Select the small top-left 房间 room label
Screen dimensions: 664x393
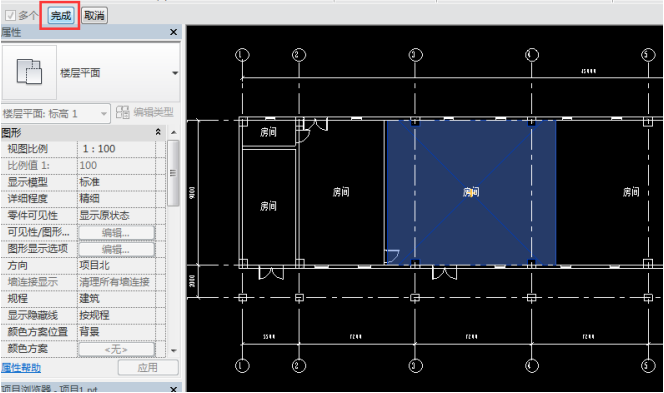click(x=268, y=133)
